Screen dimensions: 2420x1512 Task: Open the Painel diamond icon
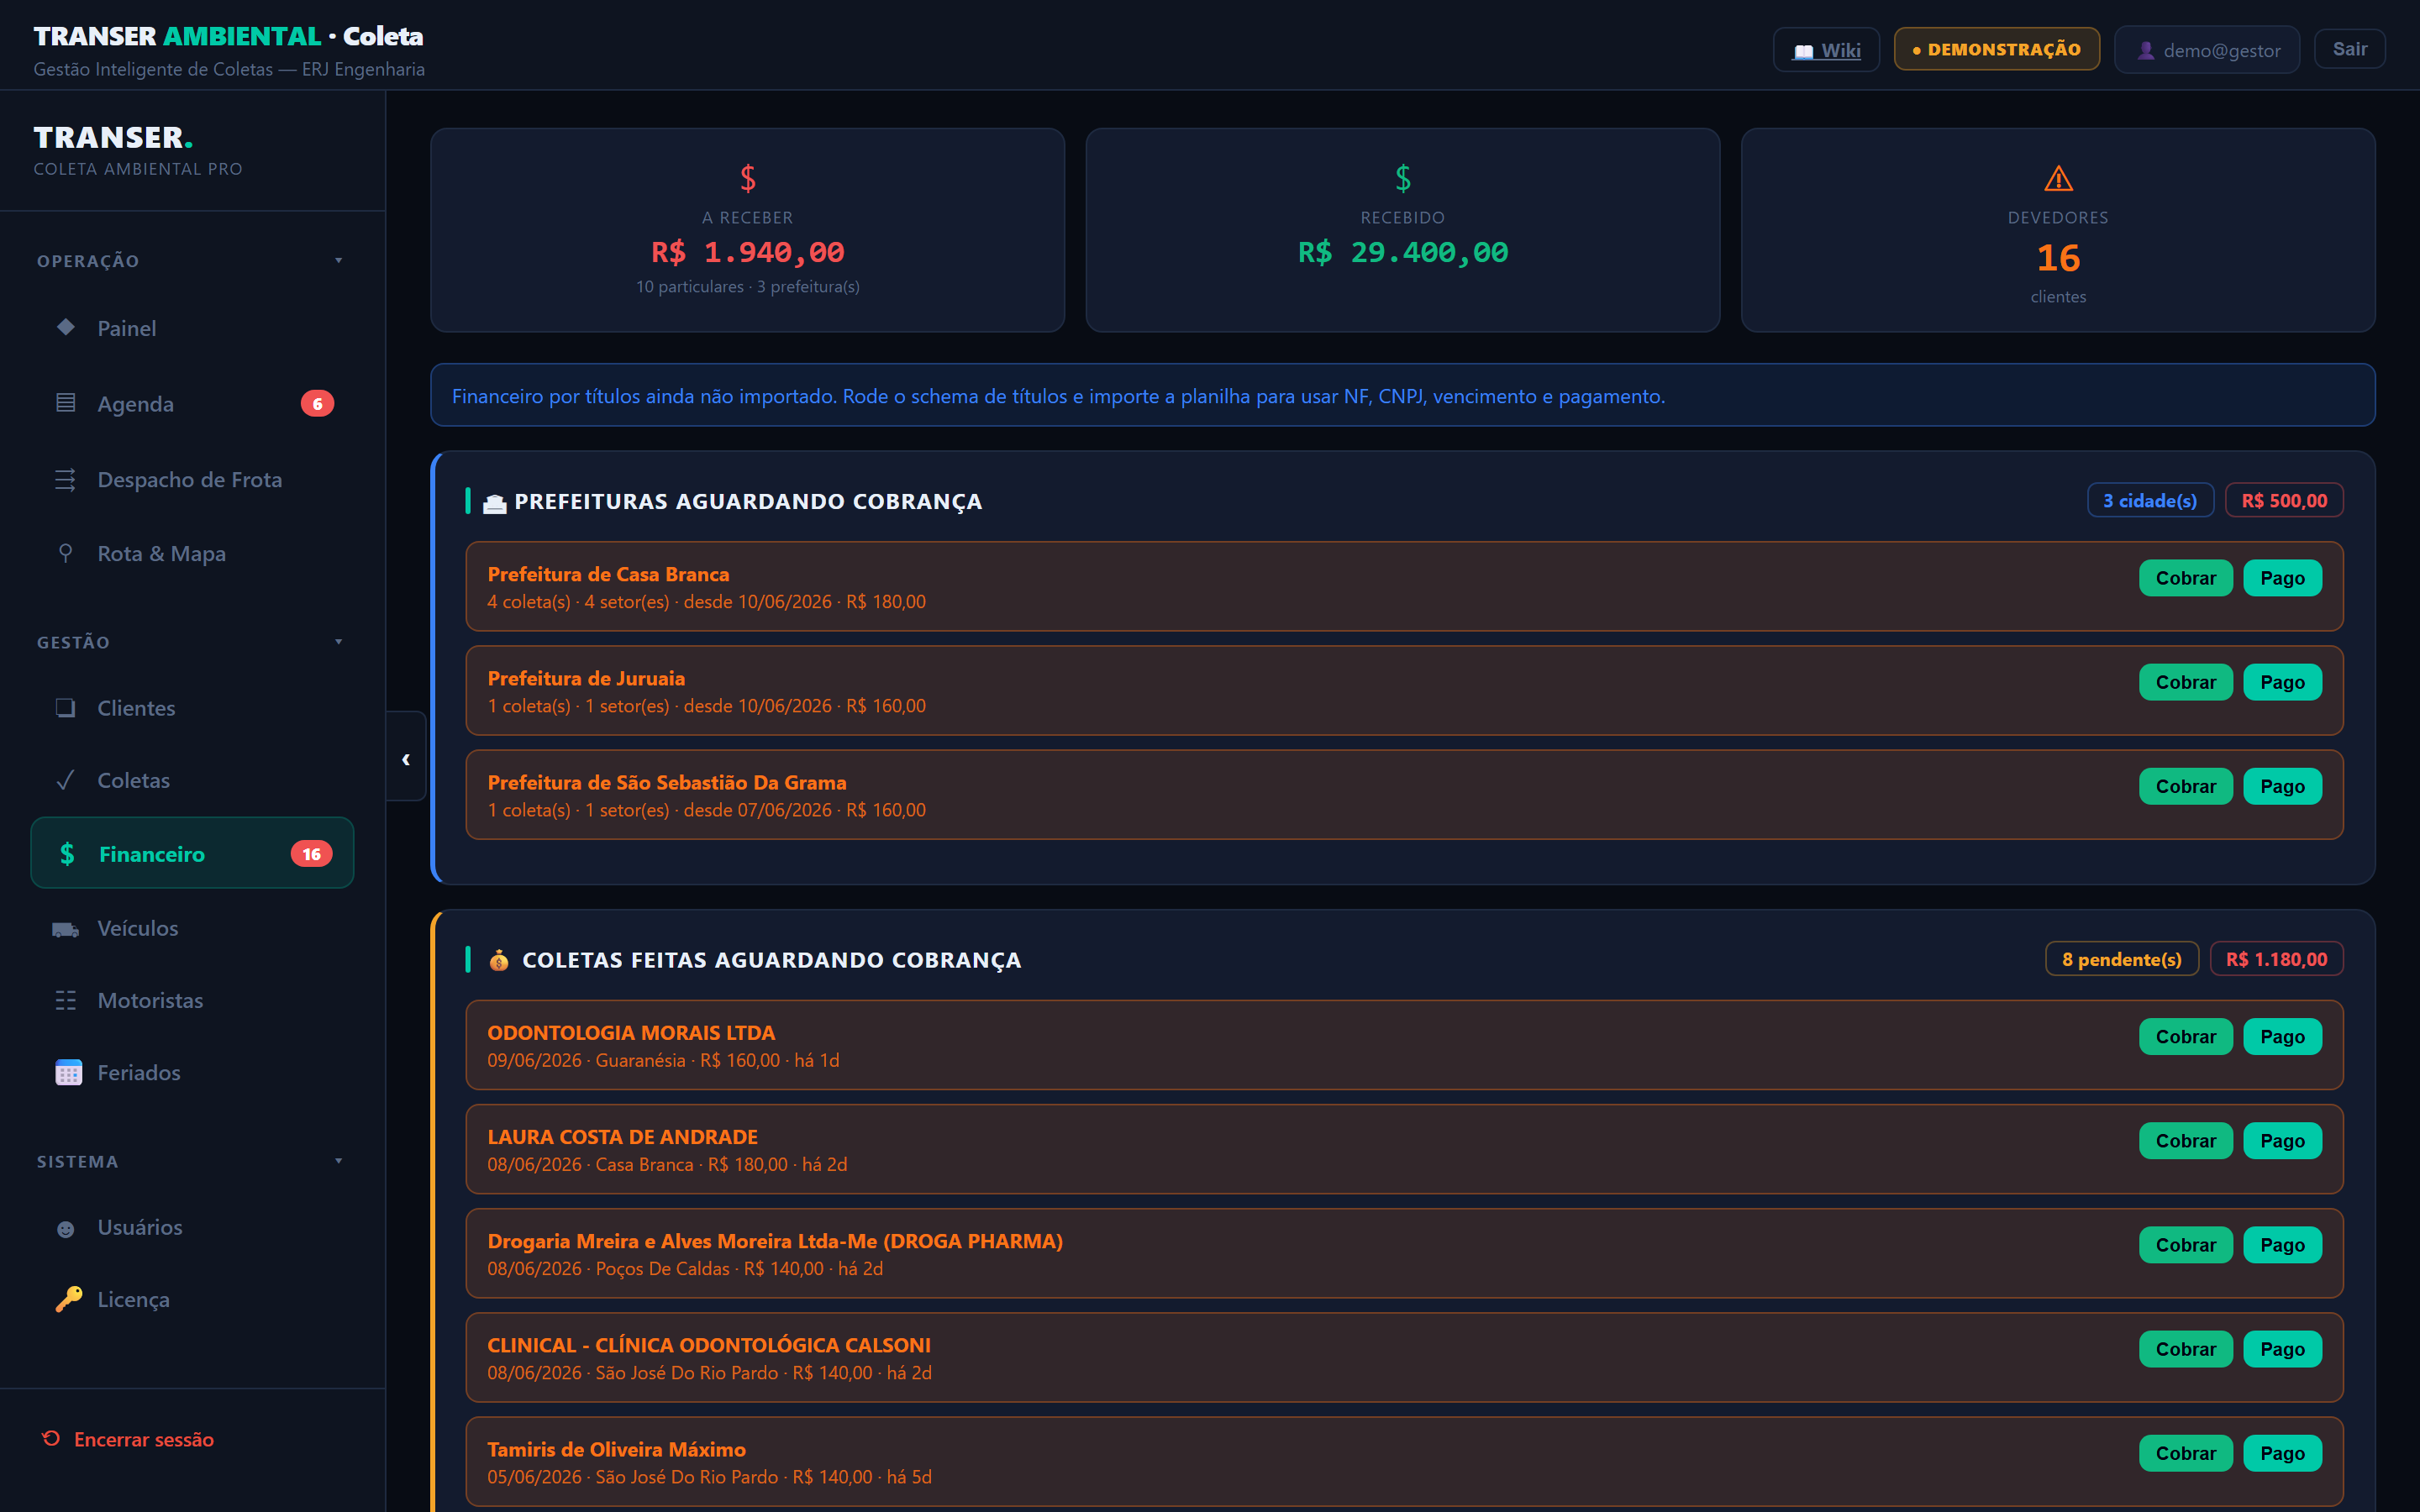pyautogui.click(x=66, y=327)
